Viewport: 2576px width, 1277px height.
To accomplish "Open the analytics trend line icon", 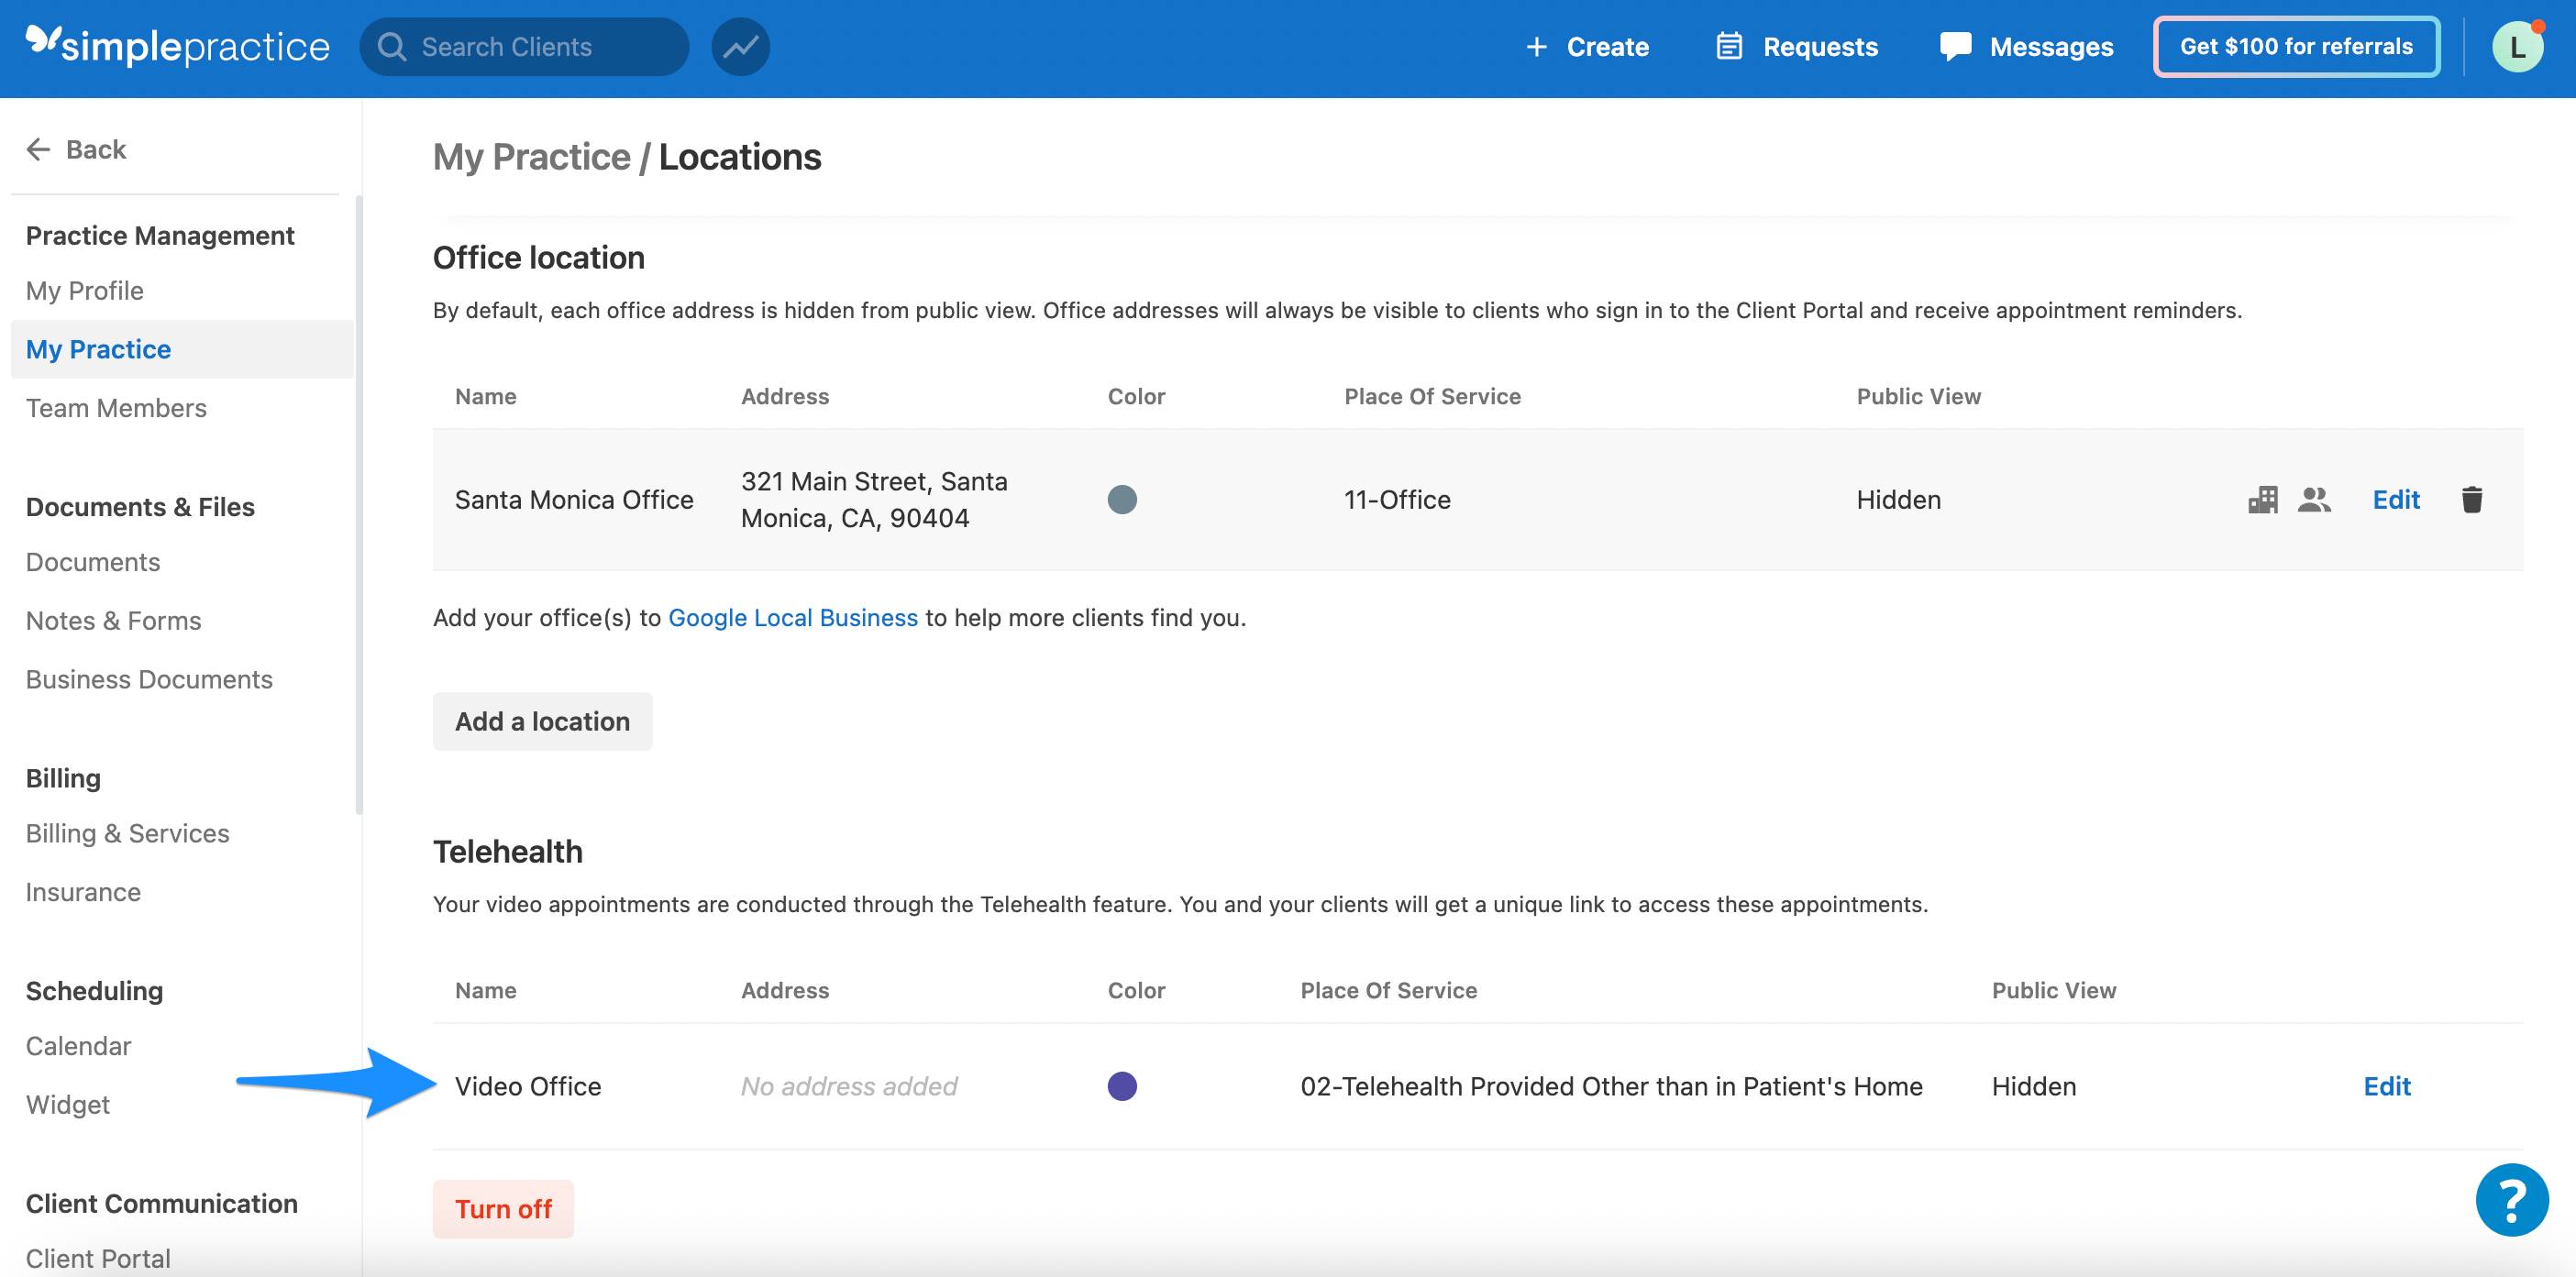I will pyautogui.click(x=740, y=47).
